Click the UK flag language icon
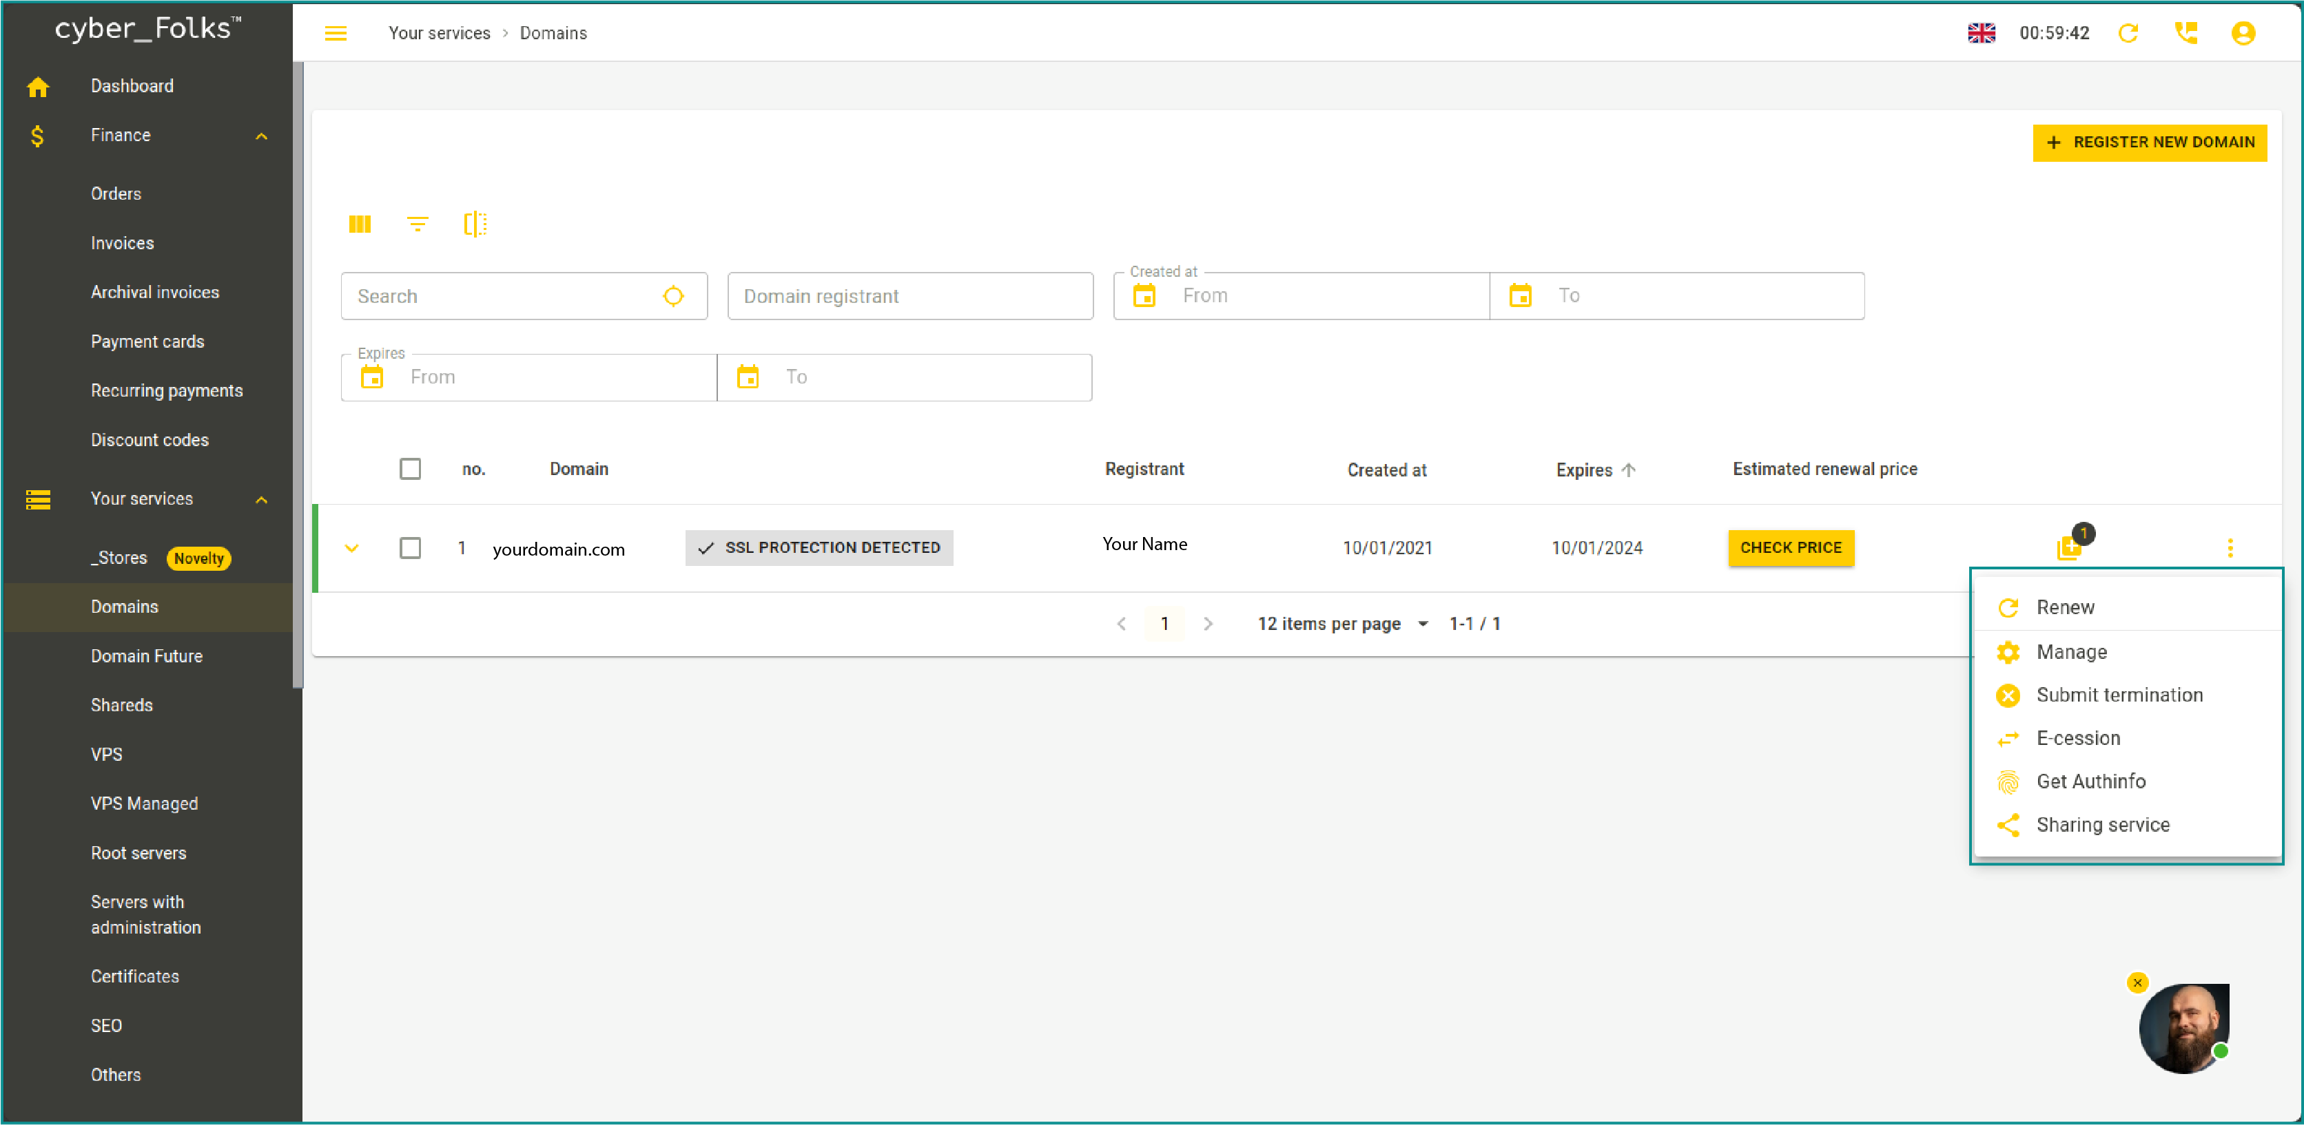 pos(1981,33)
